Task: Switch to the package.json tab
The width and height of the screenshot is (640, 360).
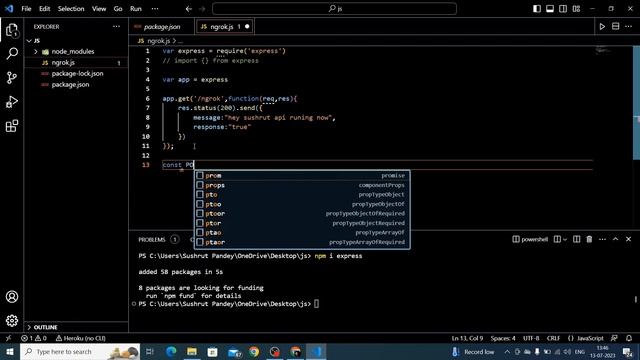Action: (x=162, y=27)
